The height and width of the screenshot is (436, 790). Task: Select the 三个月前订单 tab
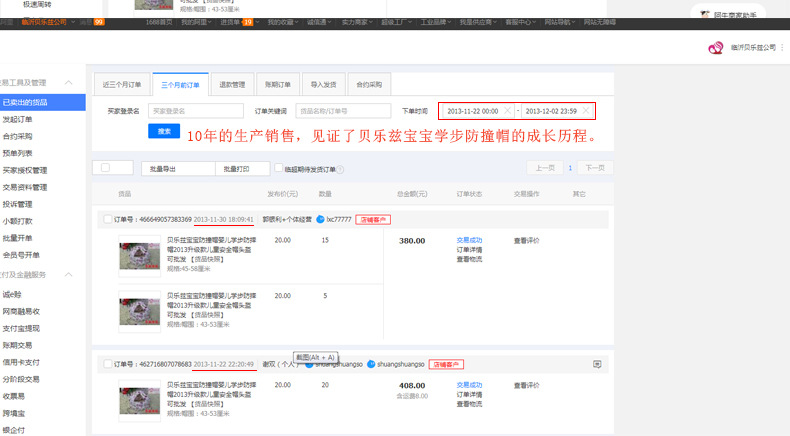(x=180, y=85)
